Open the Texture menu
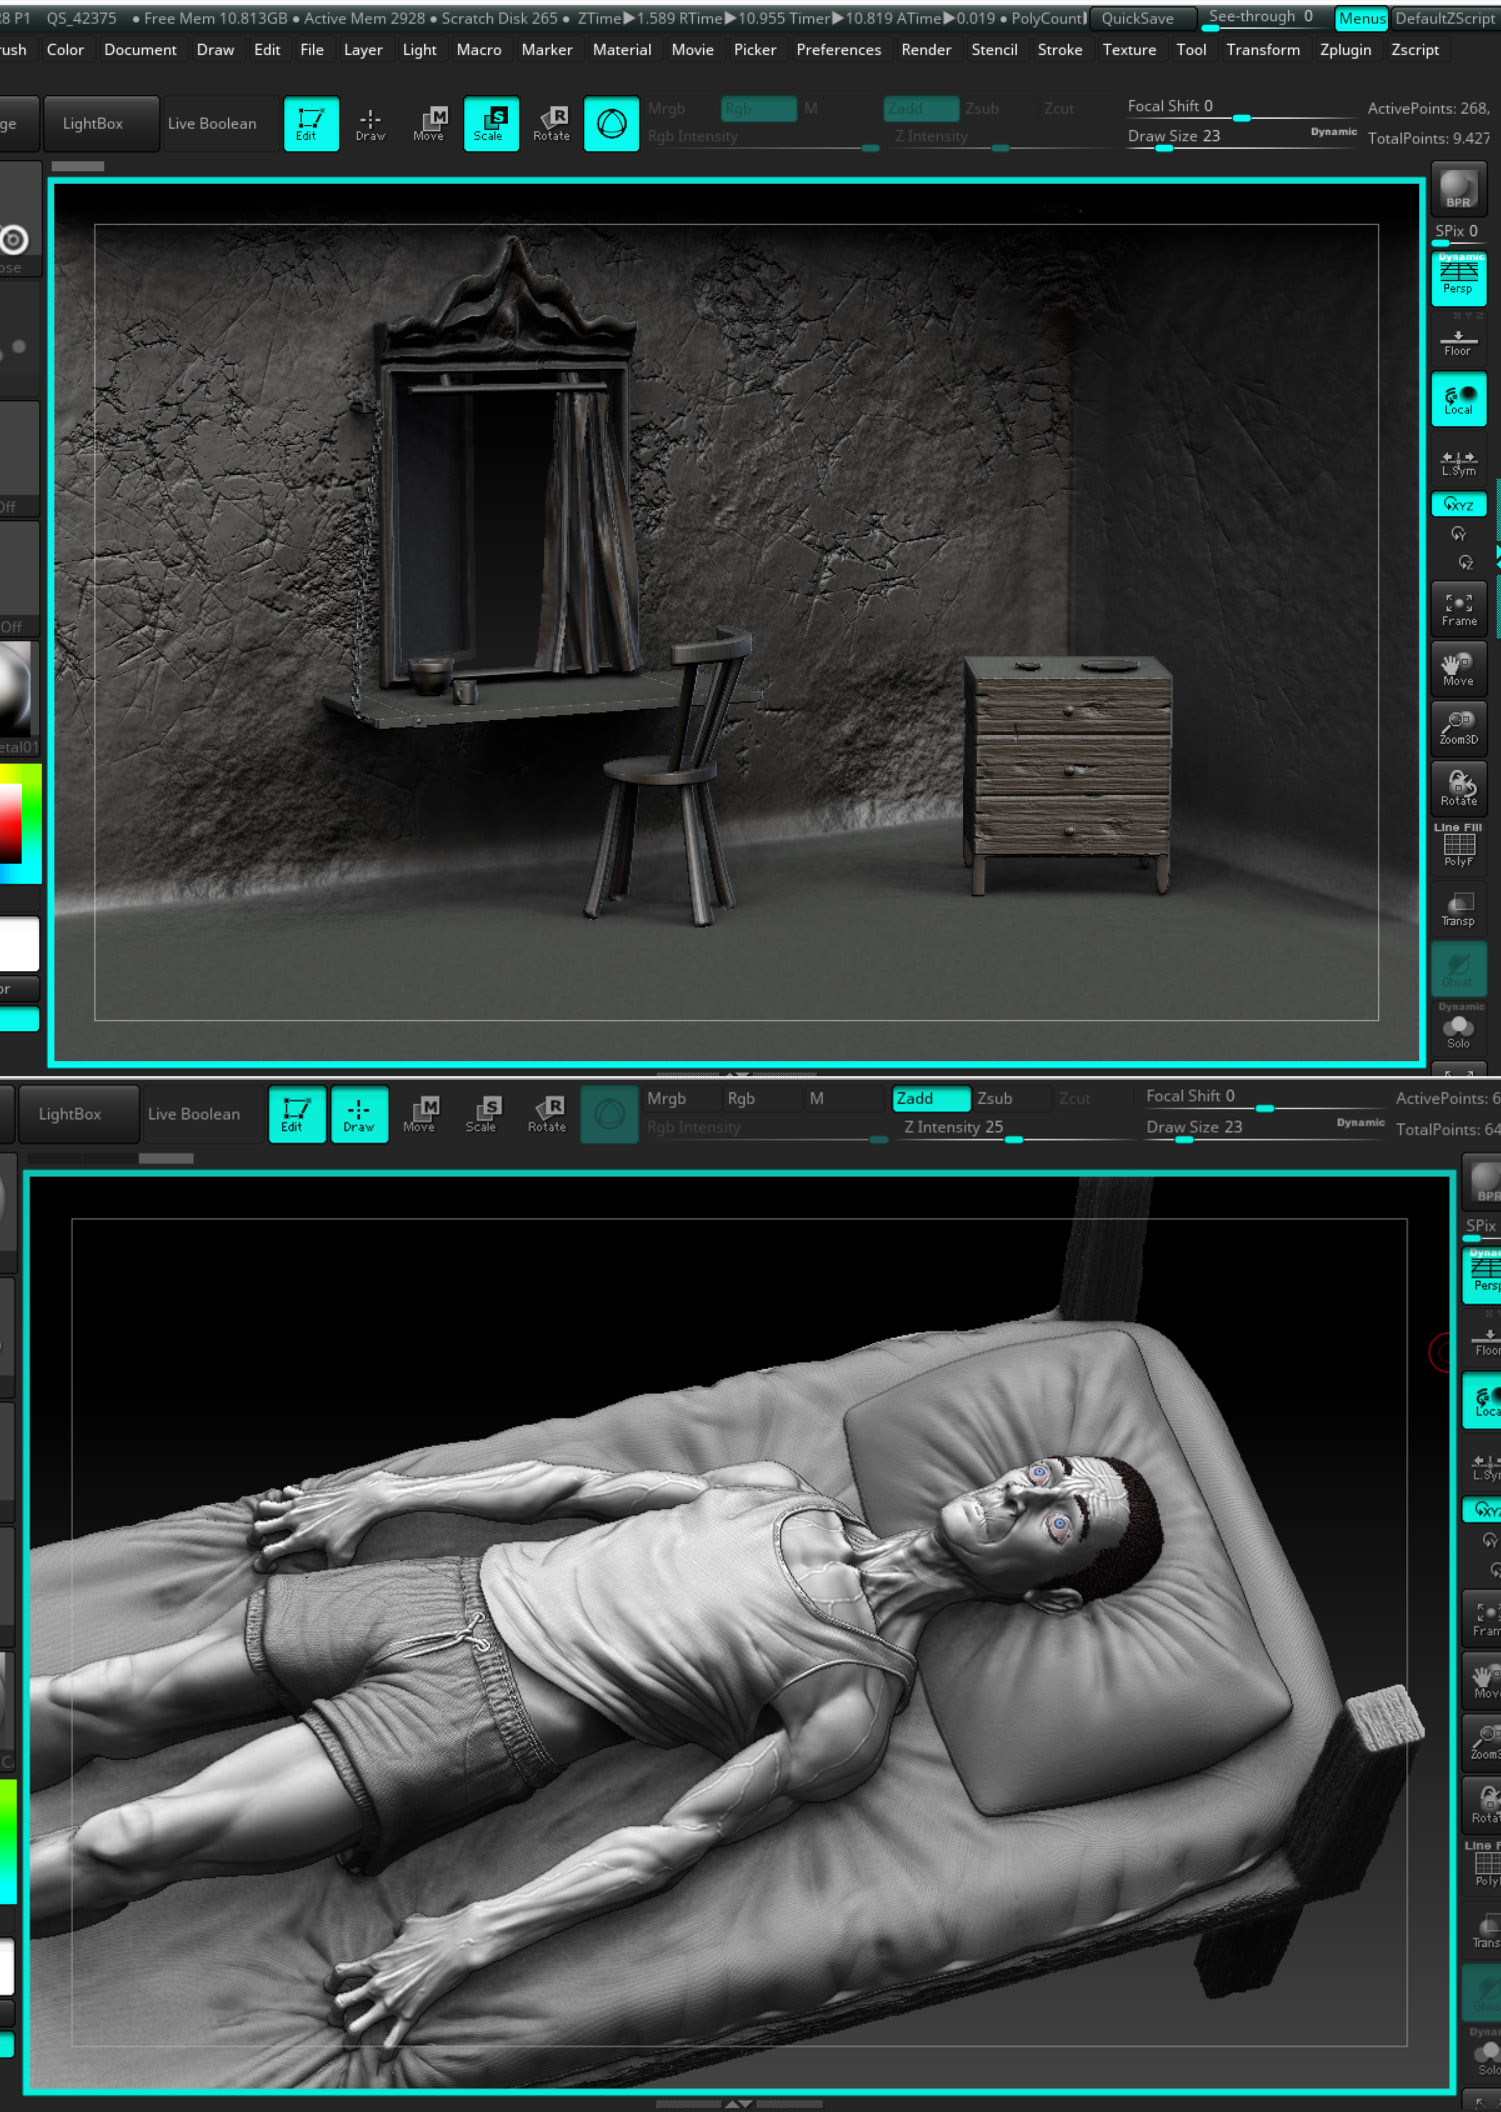The height and width of the screenshot is (2112, 1501). 1129,49
